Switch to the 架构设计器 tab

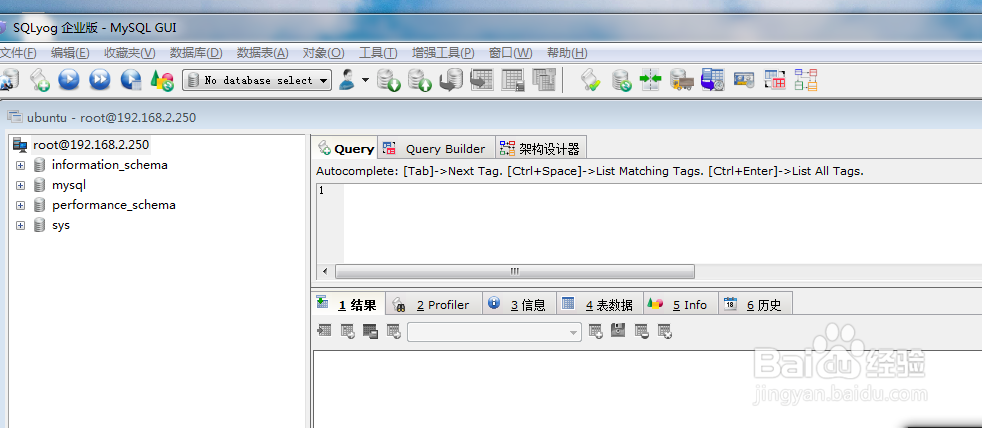[541, 149]
